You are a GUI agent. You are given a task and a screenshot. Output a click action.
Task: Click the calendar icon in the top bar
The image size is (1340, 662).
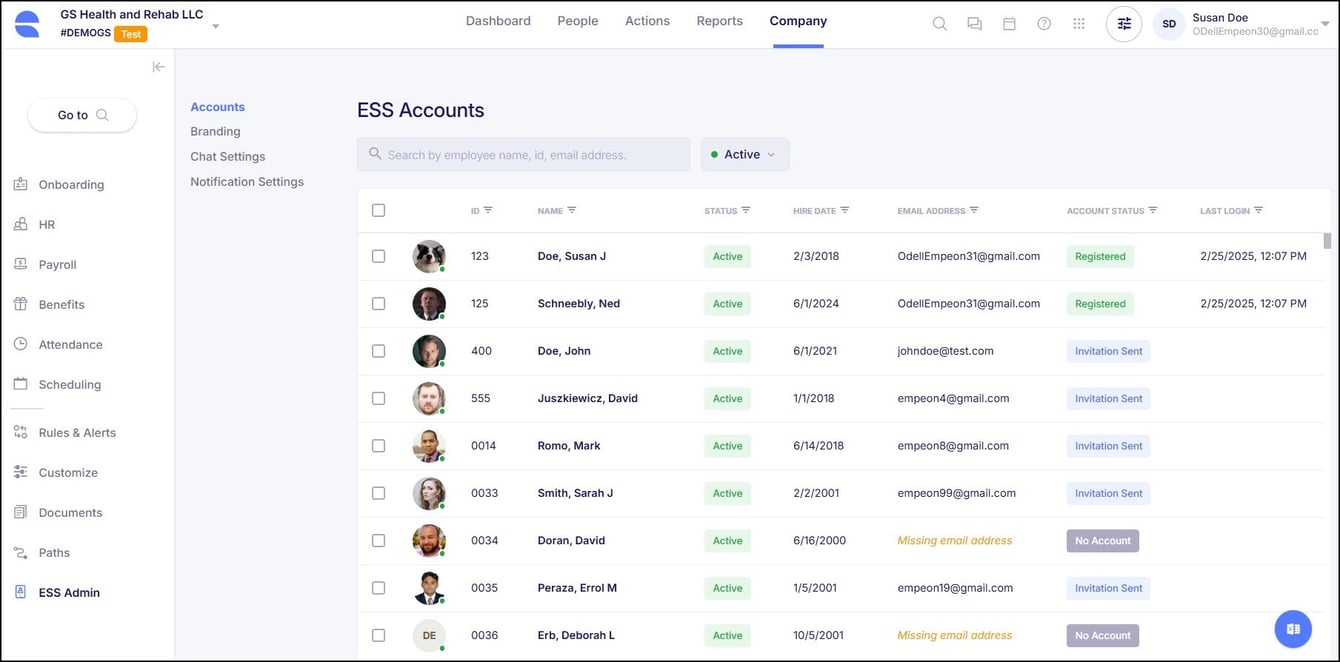1009,22
